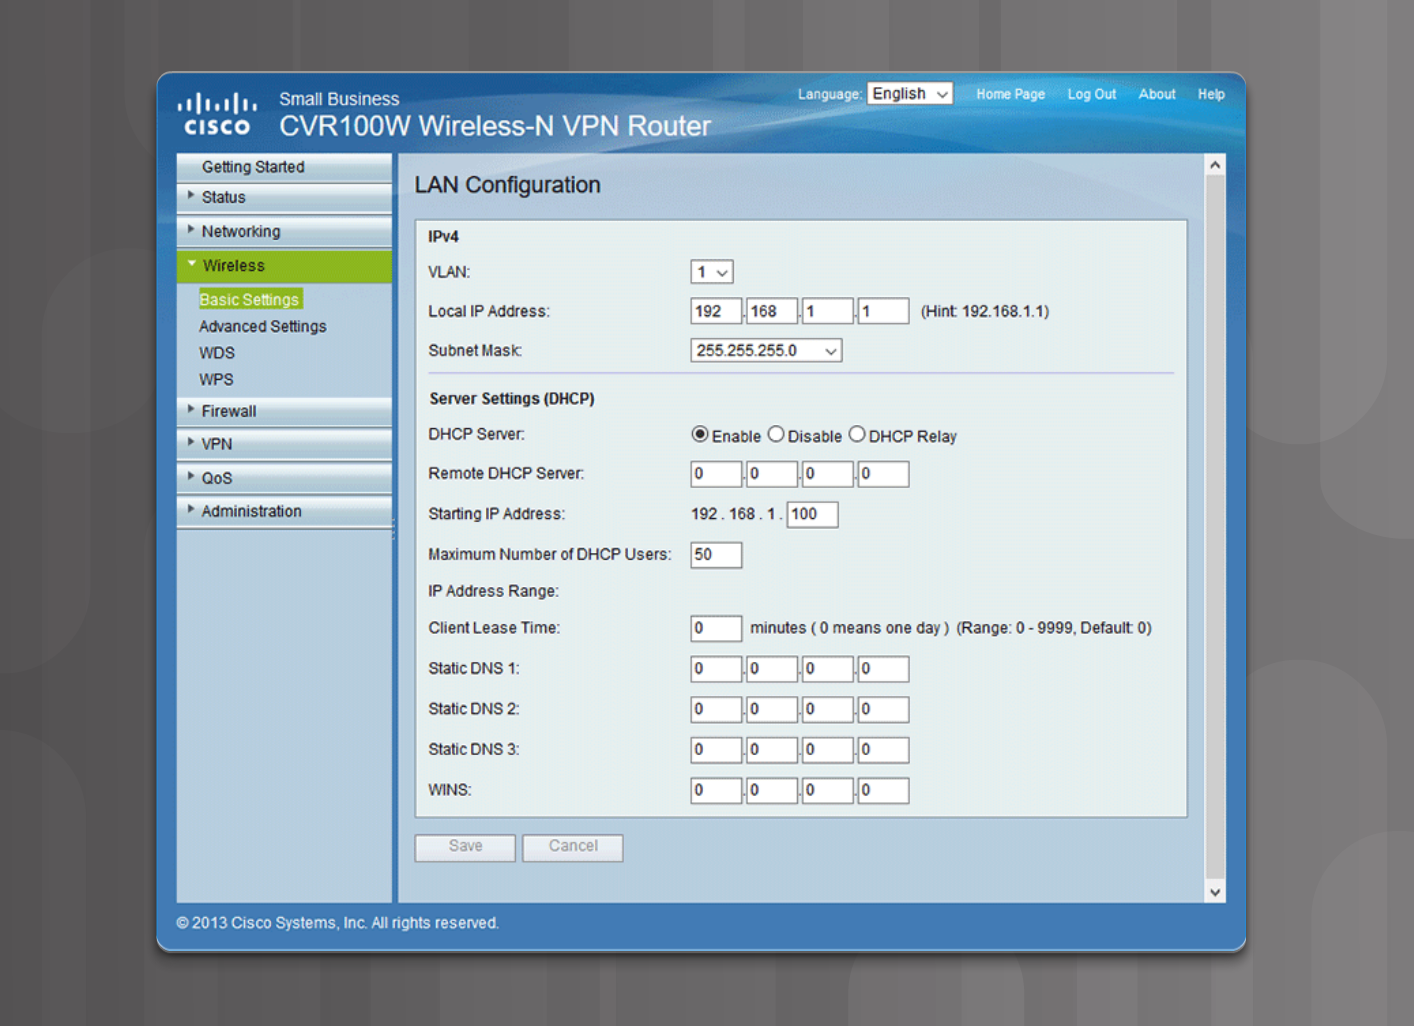Click Log Out
Screen dimensions: 1414x1026
tap(1091, 93)
